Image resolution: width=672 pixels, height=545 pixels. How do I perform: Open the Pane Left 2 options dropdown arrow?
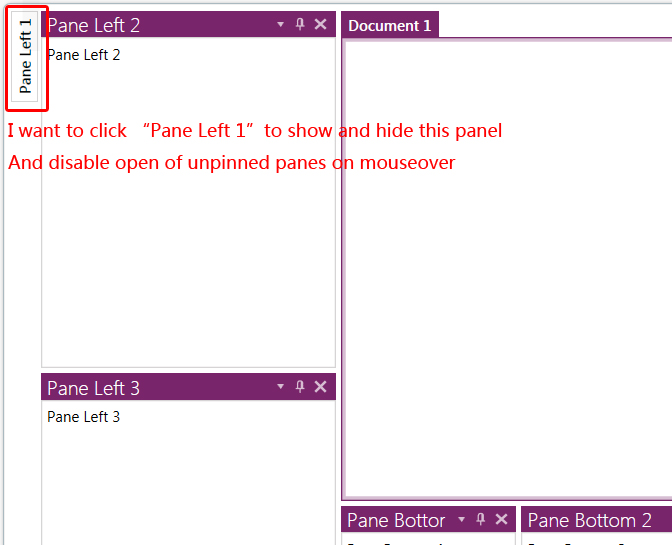pyautogui.click(x=281, y=24)
